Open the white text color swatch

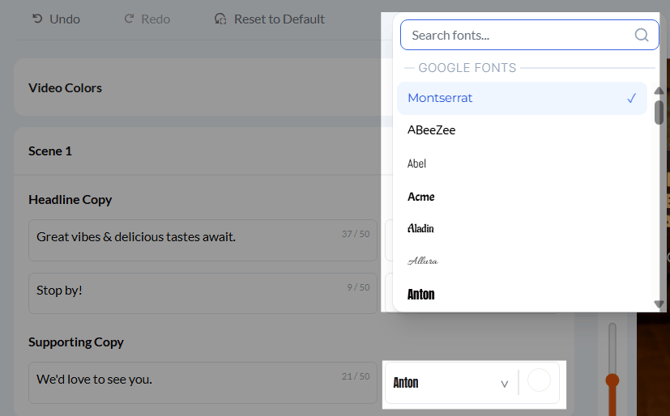(x=539, y=381)
